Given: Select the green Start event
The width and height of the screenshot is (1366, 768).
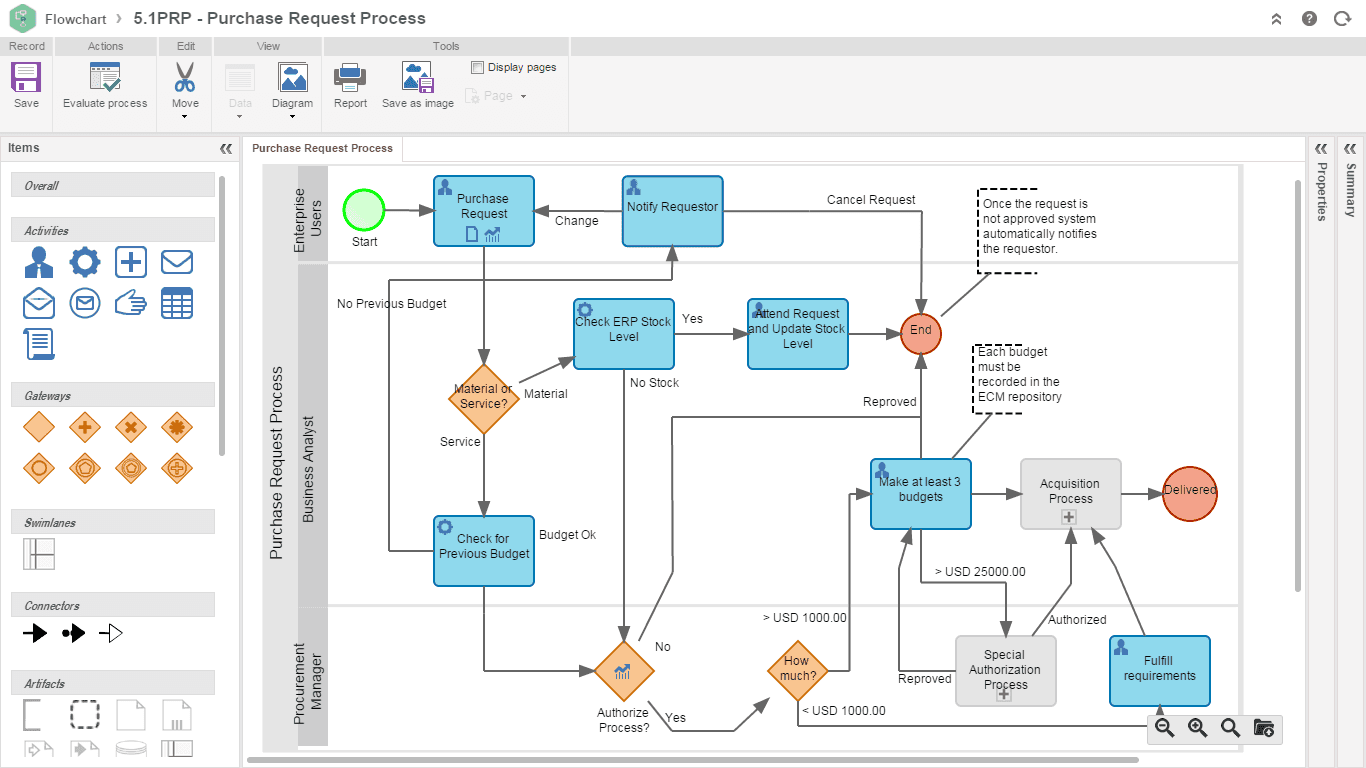Looking at the screenshot, I should 364,210.
